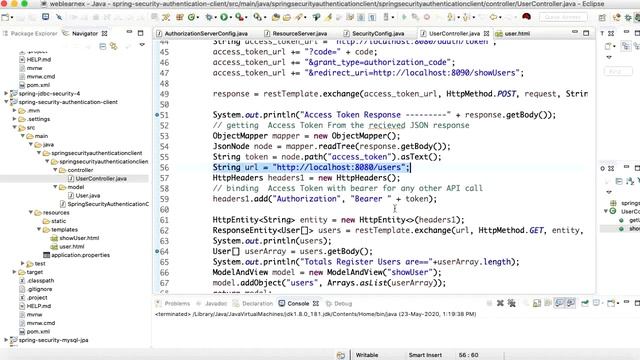Open the Navigator view menu triangle
The image size is (640, 360).
[142, 44]
